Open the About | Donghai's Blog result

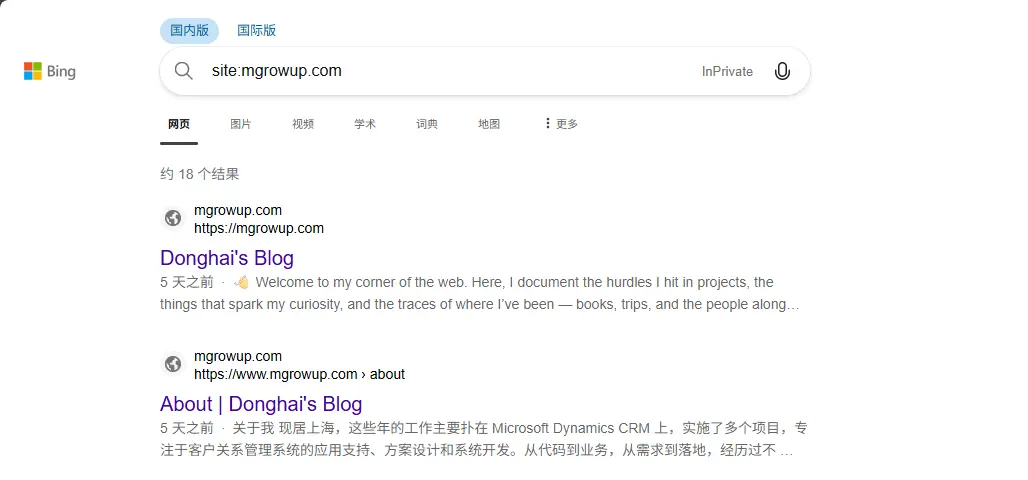(261, 403)
